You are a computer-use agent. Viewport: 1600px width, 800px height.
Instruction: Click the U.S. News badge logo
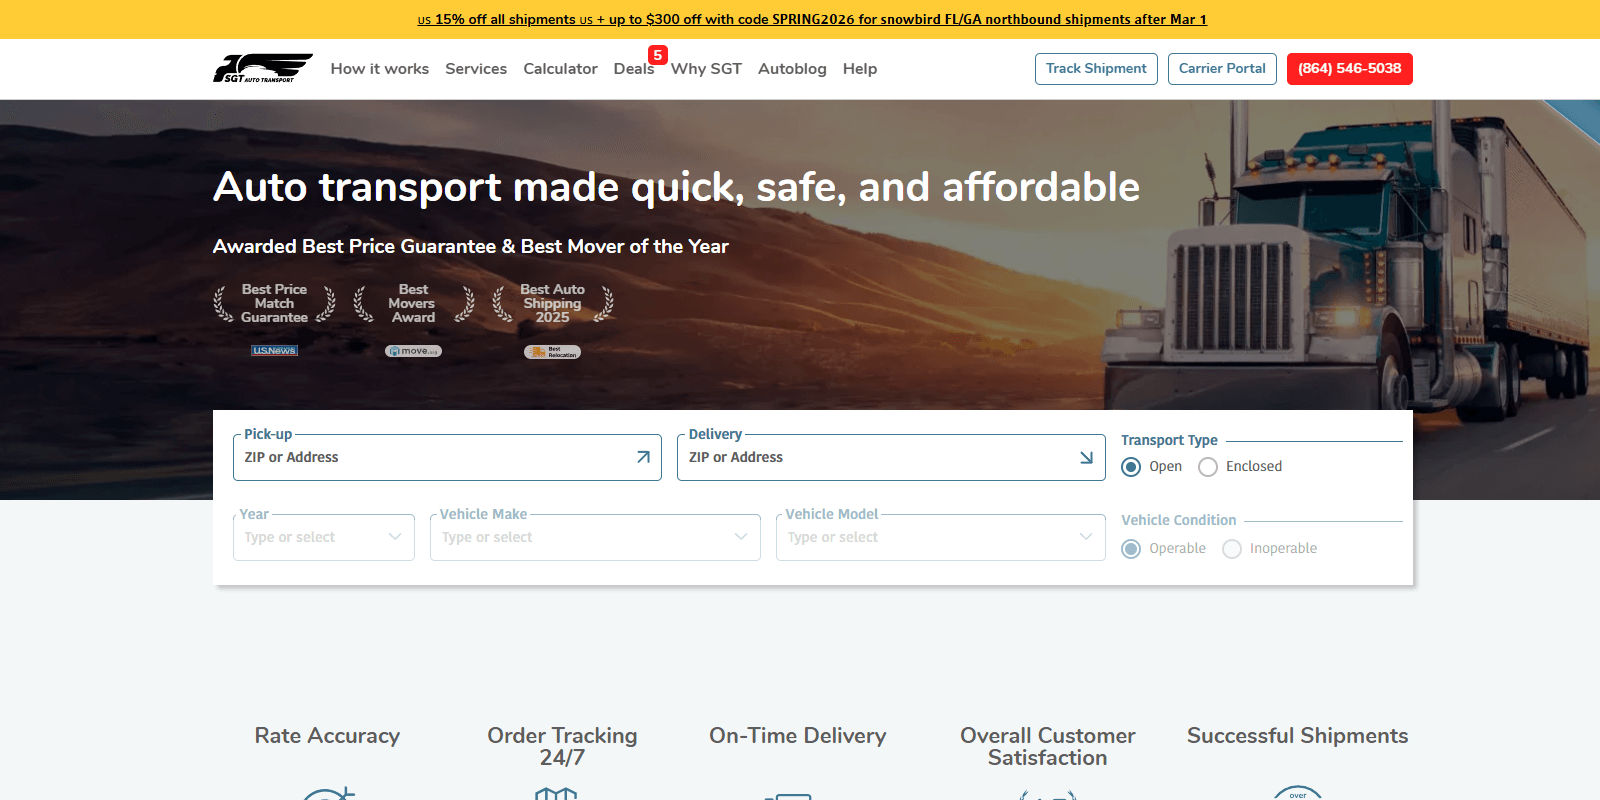pyautogui.click(x=274, y=351)
